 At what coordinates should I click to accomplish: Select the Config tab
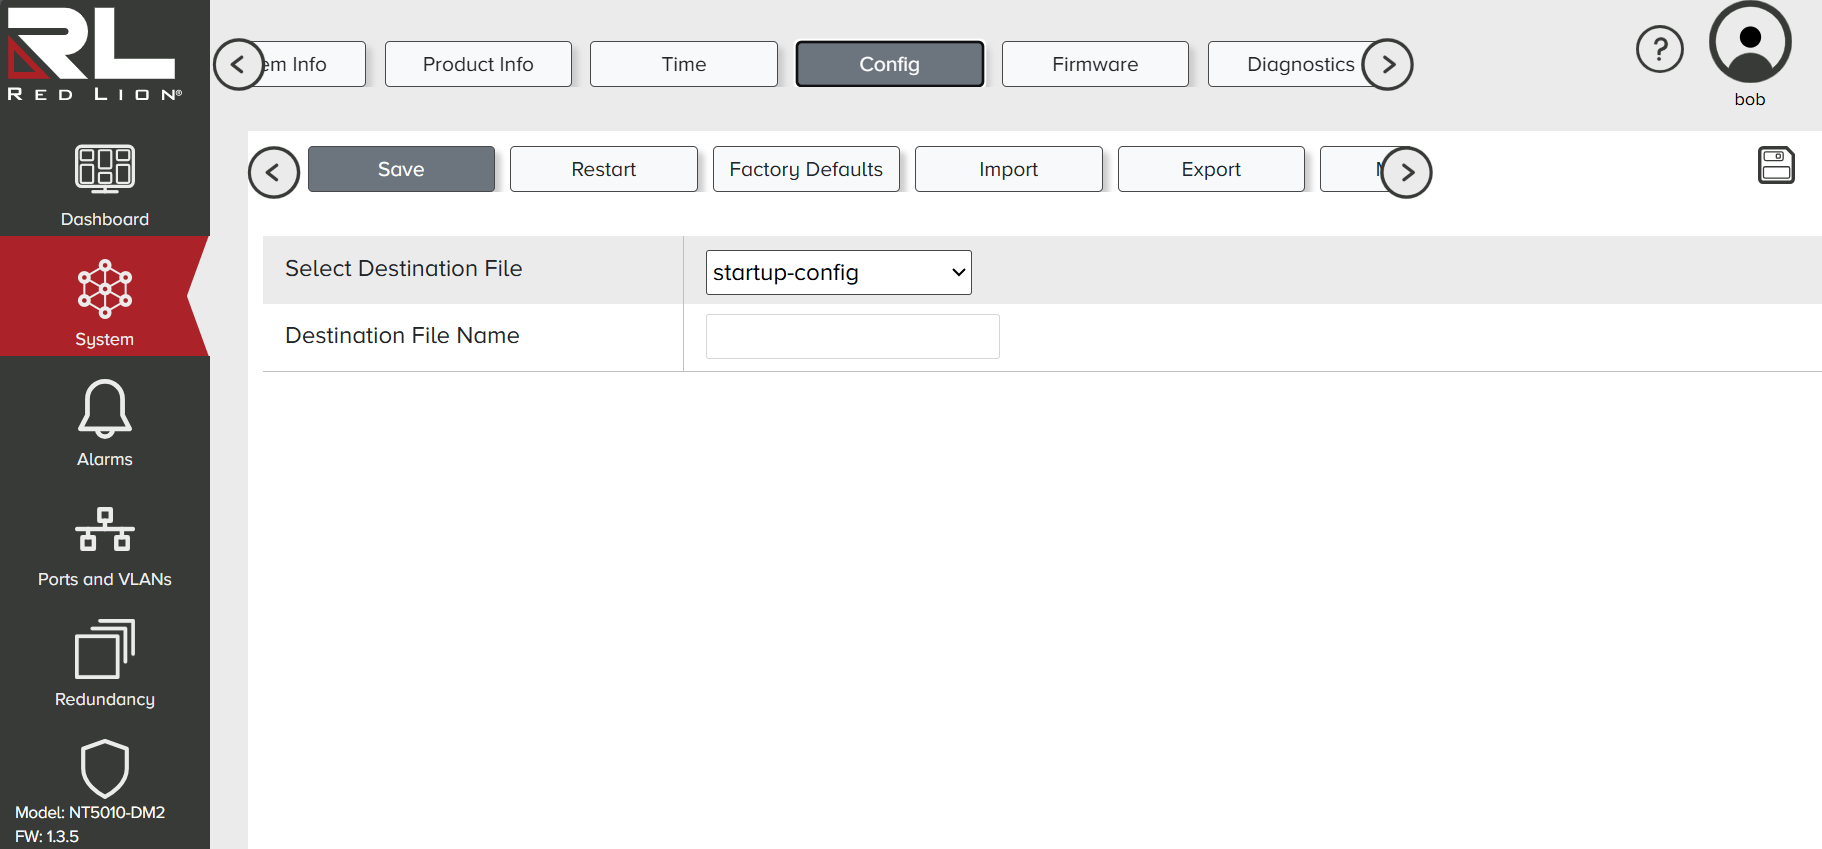tap(890, 64)
